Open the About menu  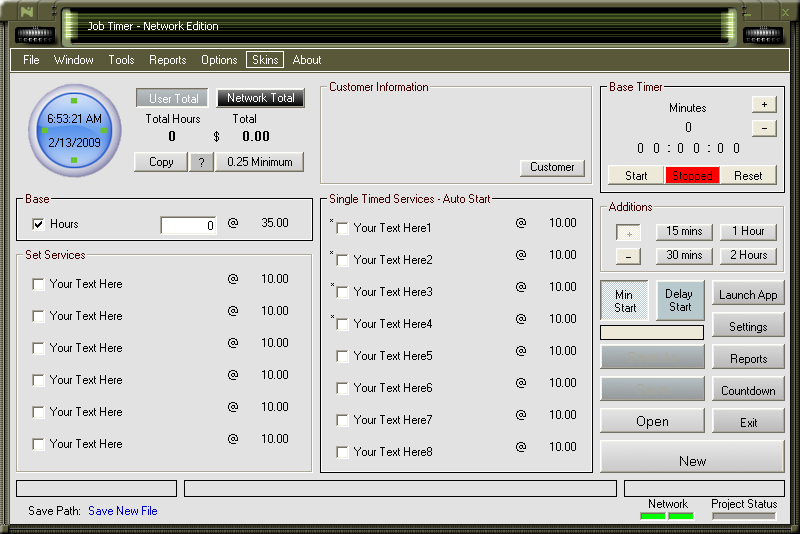tap(307, 60)
